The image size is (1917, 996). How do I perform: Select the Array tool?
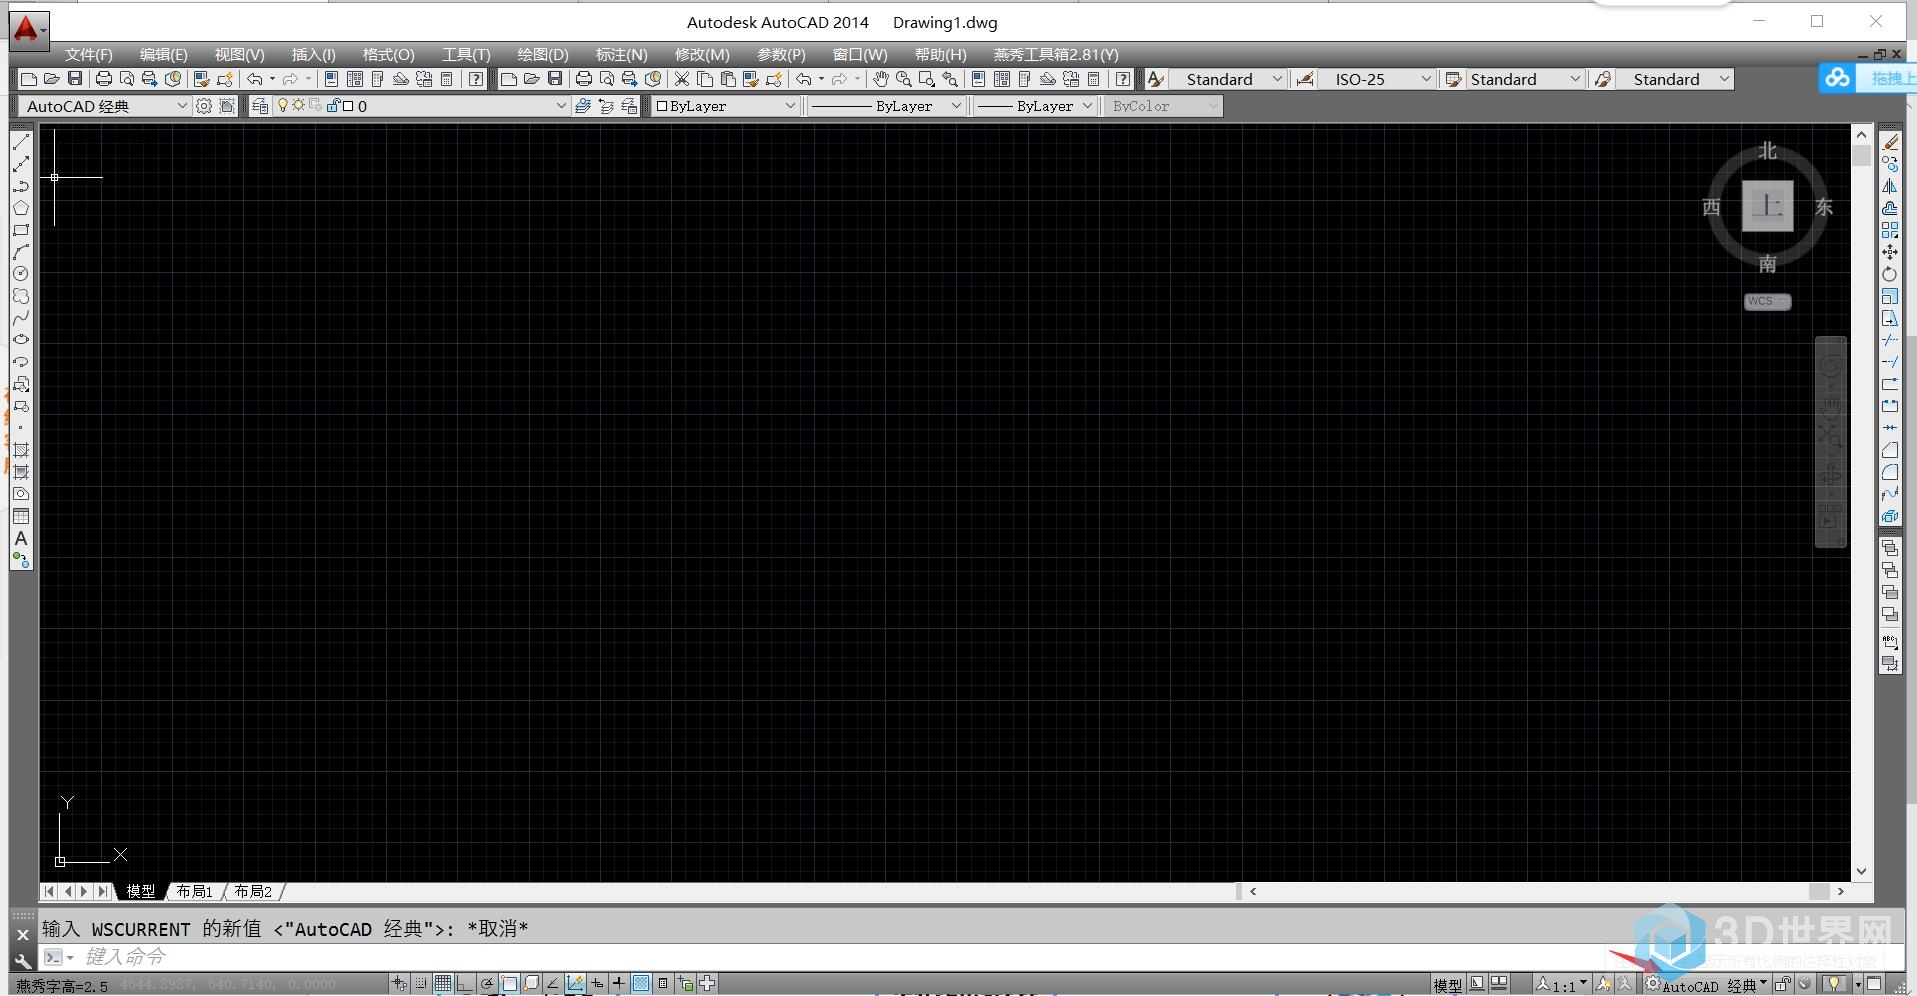1890,230
